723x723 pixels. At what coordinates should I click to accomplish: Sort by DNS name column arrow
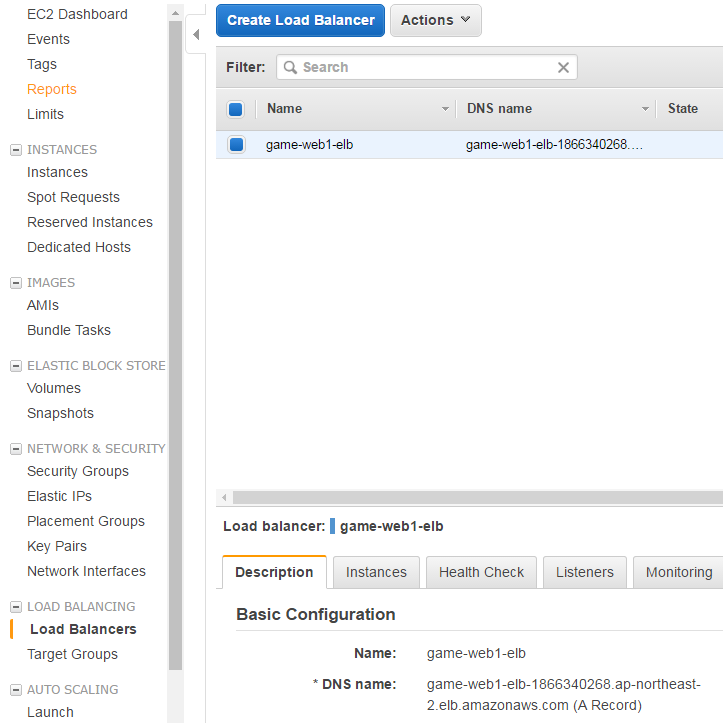pyautogui.click(x=645, y=109)
